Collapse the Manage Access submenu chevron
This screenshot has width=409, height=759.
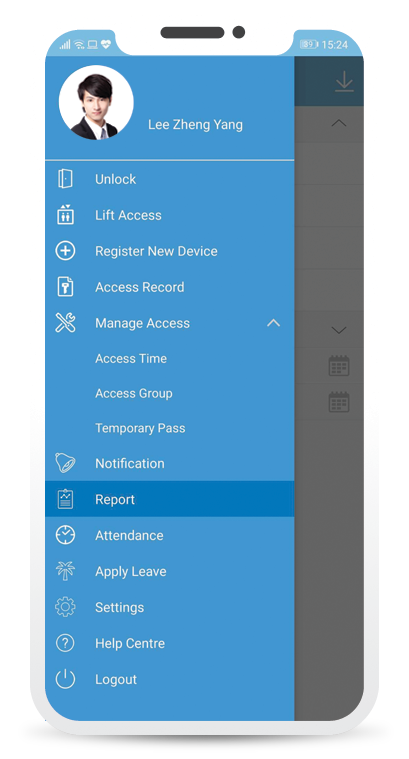pyautogui.click(x=273, y=322)
